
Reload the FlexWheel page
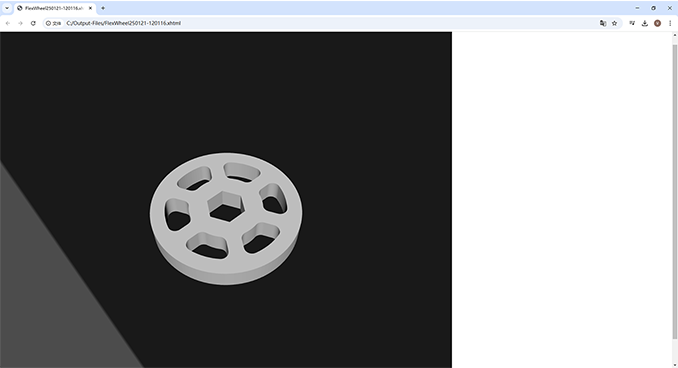(x=33, y=23)
